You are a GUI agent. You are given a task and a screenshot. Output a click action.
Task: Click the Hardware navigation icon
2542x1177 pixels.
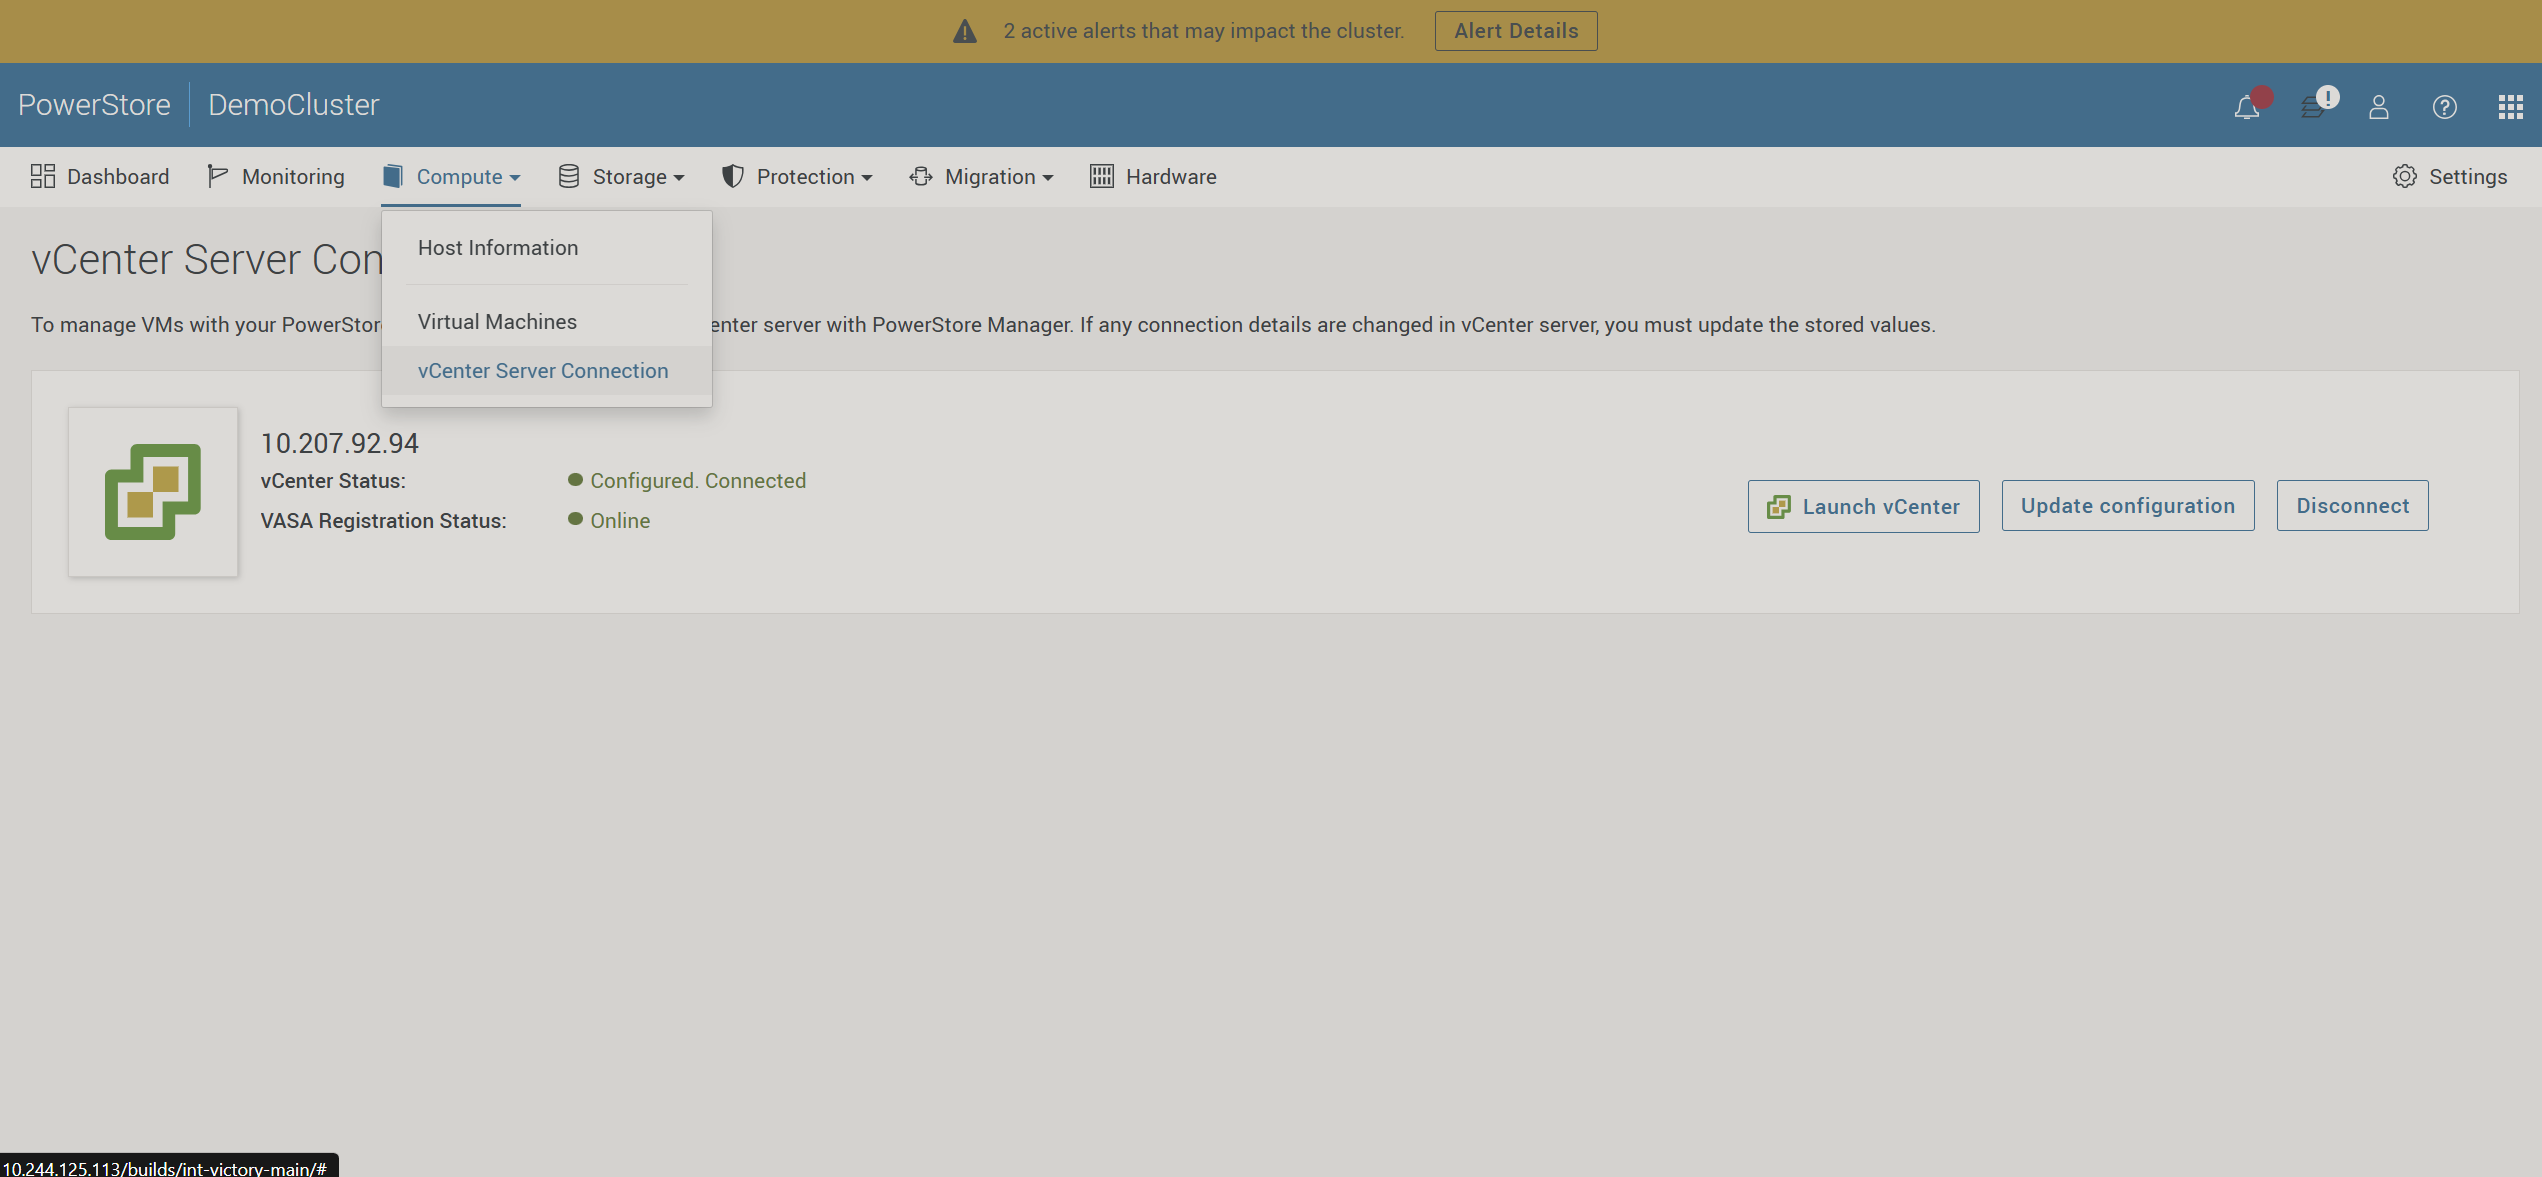tap(1102, 175)
